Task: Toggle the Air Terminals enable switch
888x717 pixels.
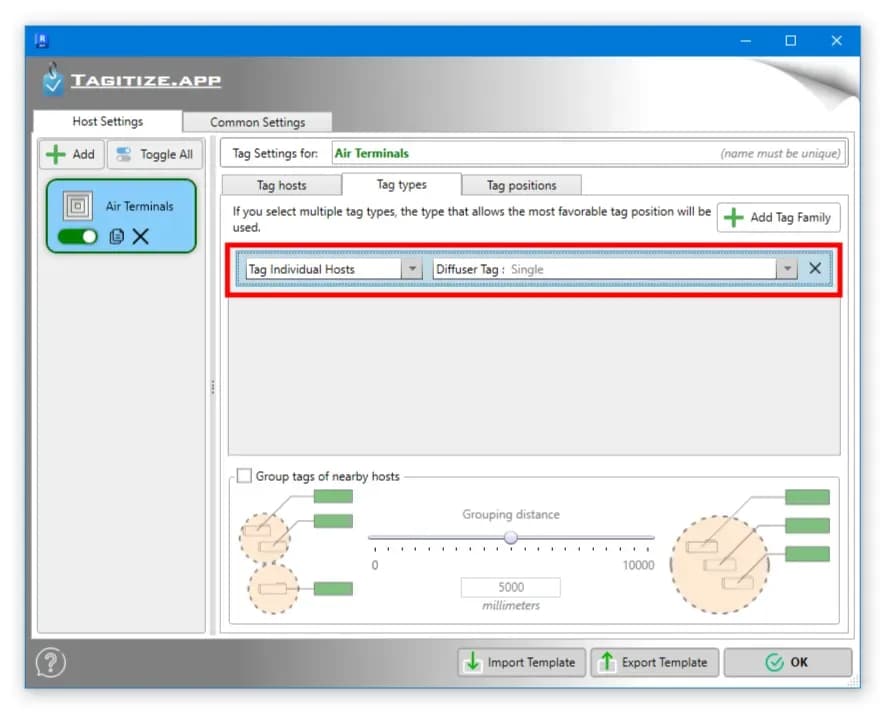Action: (x=78, y=236)
